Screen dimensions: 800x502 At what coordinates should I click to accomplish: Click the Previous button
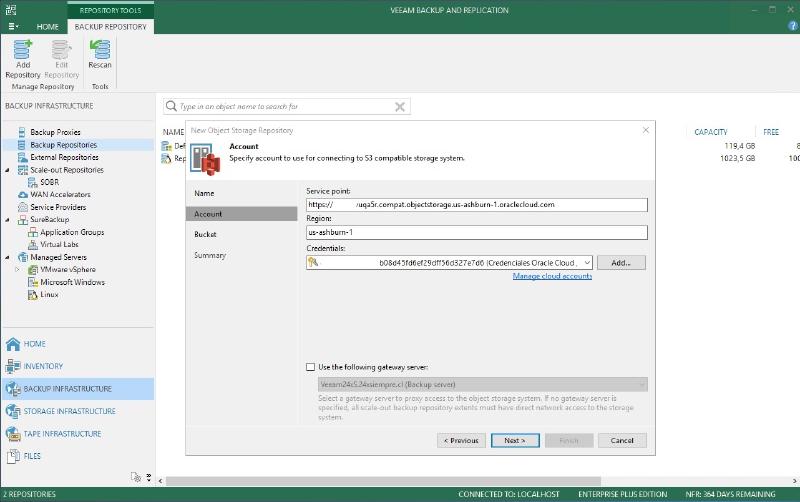[461, 440]
